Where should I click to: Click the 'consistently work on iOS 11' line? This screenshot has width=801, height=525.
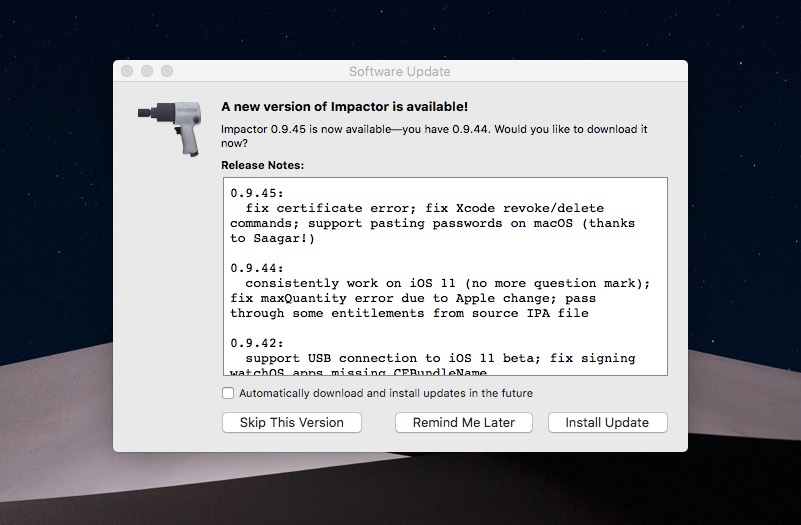point(447,283)
